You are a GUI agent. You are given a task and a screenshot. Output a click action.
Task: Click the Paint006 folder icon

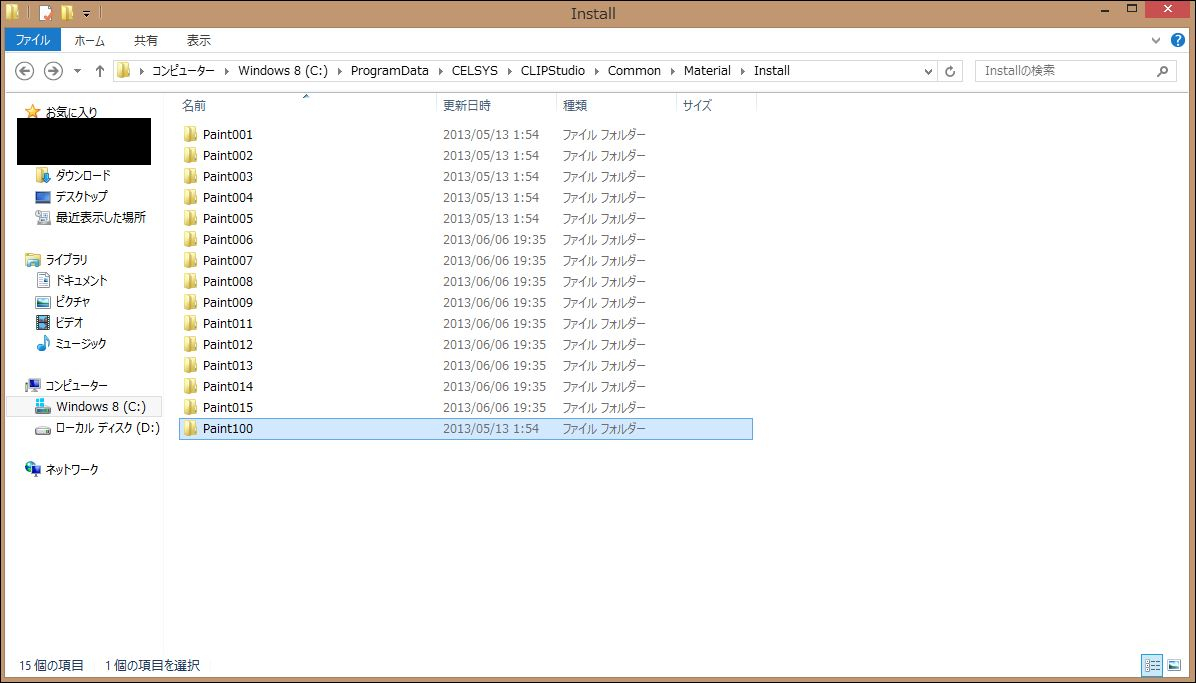(x=190, y=239)
